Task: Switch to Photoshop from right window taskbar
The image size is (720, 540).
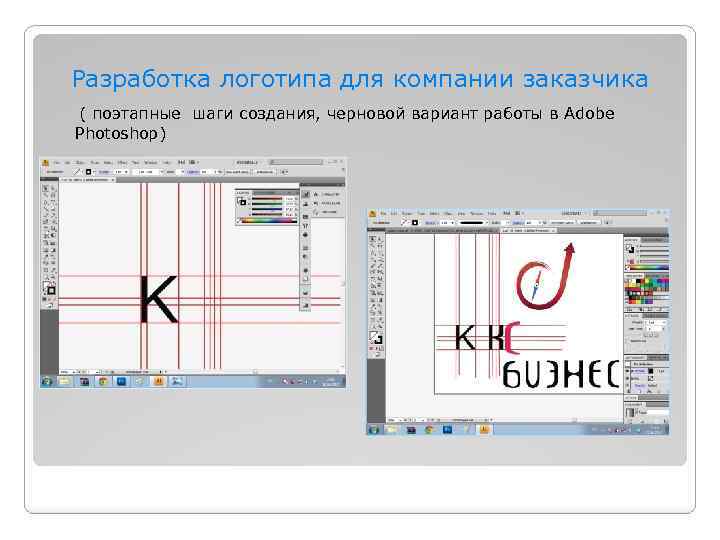Action: click(x=447, y=430)
